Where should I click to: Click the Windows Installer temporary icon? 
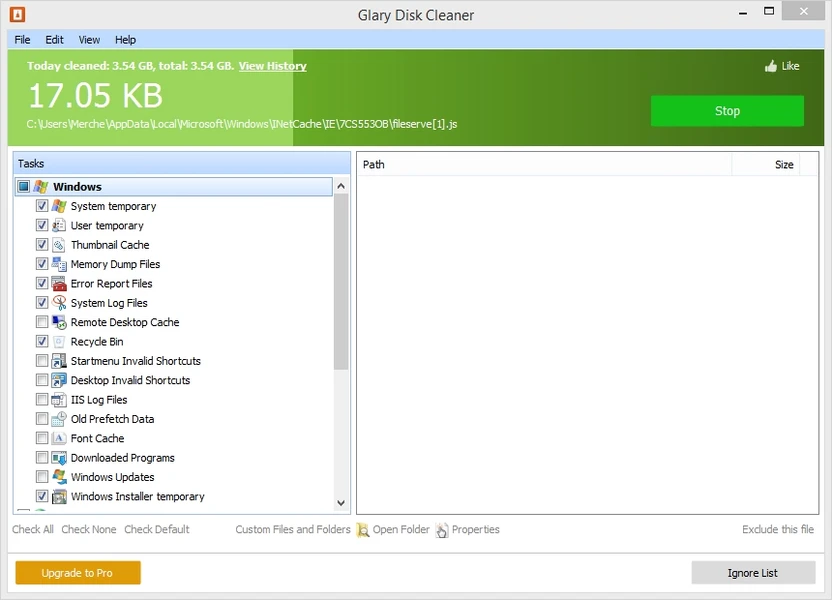click(59, 496)
